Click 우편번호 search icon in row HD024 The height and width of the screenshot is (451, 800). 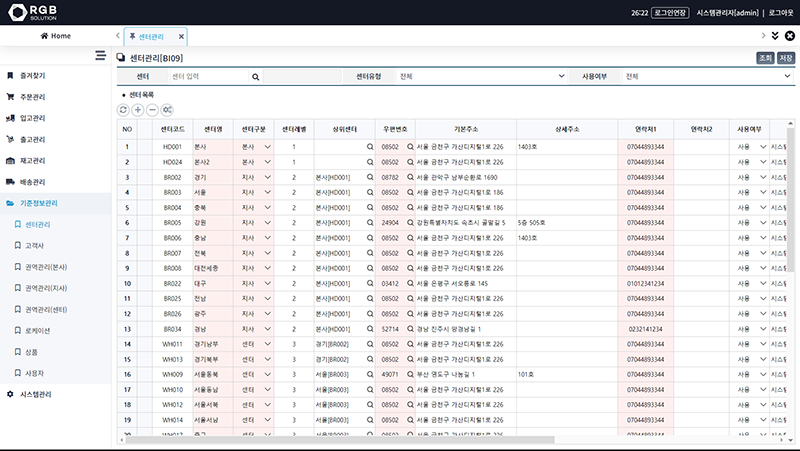coord(410,162)
